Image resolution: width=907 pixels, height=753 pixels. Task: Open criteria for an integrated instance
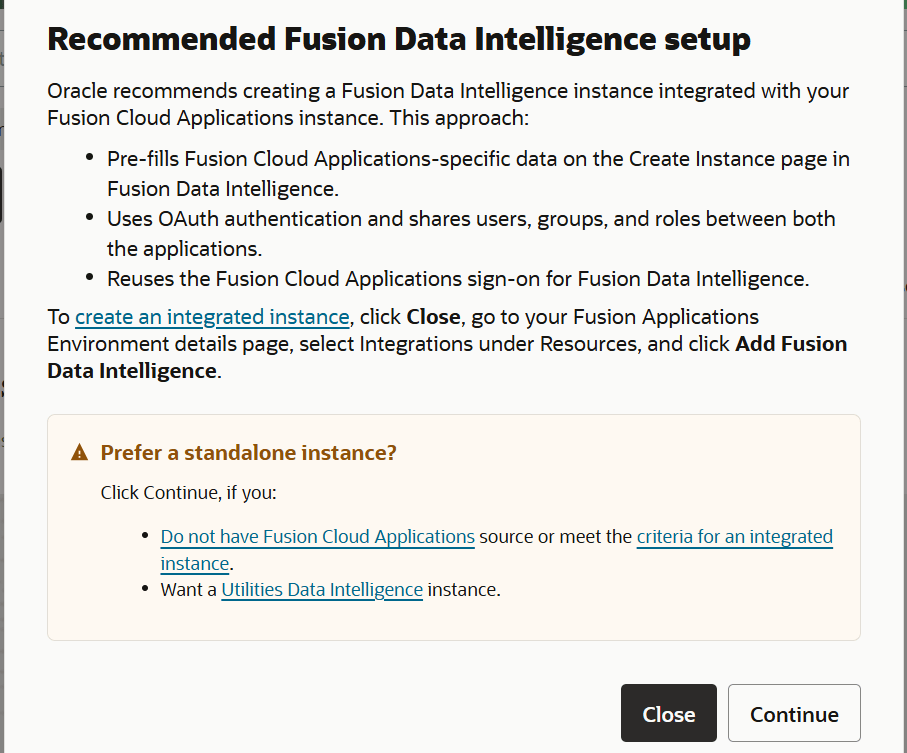(x=735, y=536)
